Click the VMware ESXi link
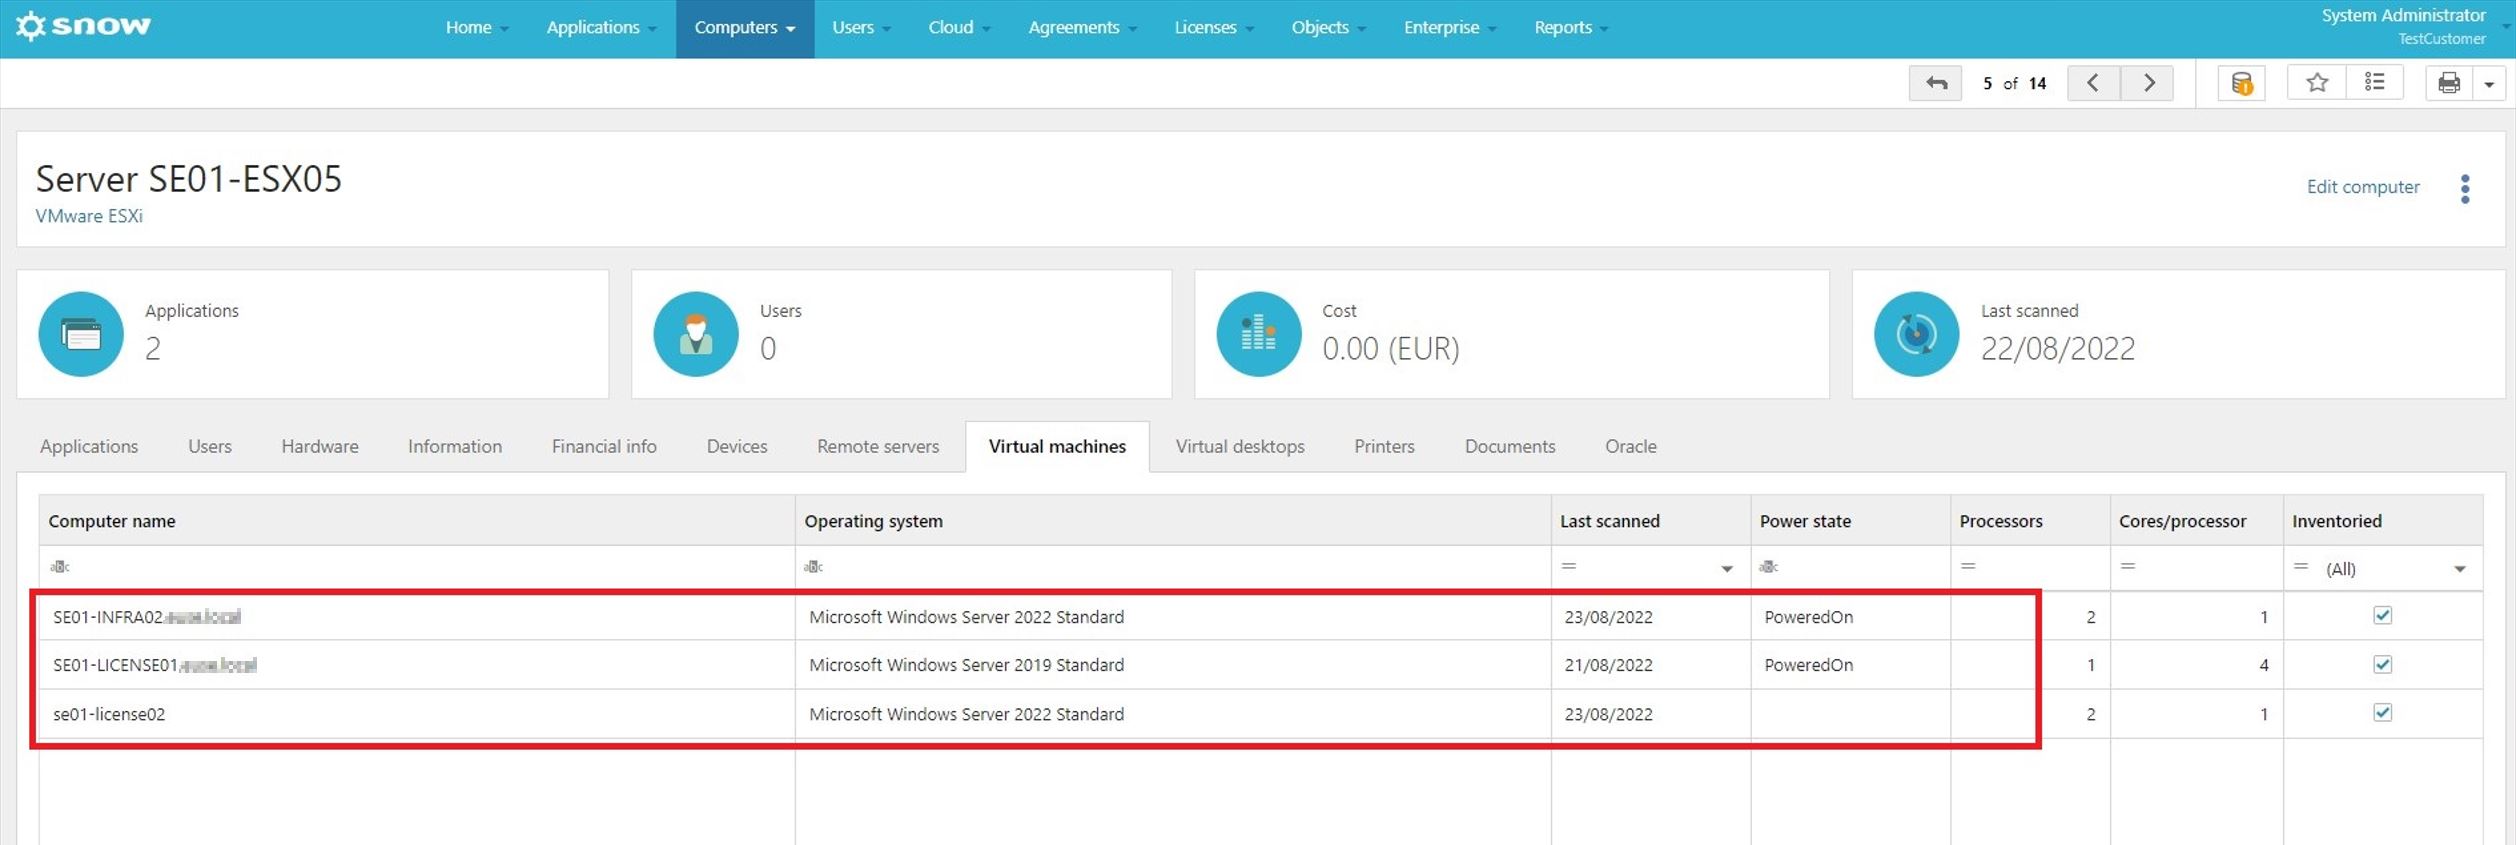2516x845 pixels. coord(89,216)
